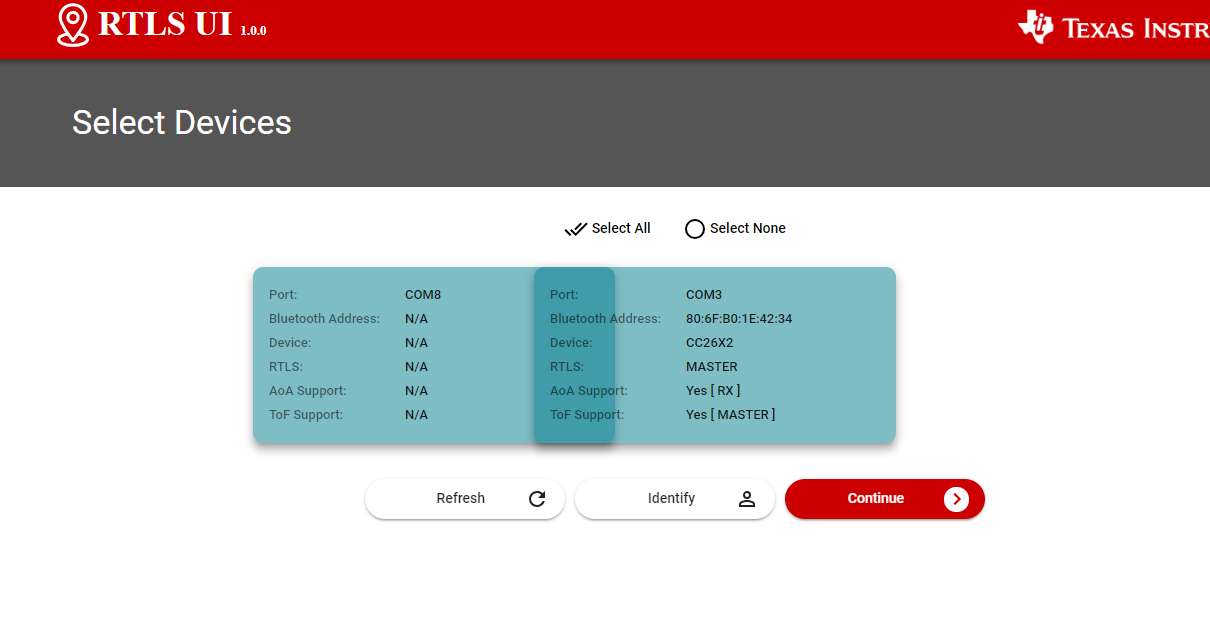Click the Identify person icon
Viewport: 1210px width, 618px height.
(747, 499)
